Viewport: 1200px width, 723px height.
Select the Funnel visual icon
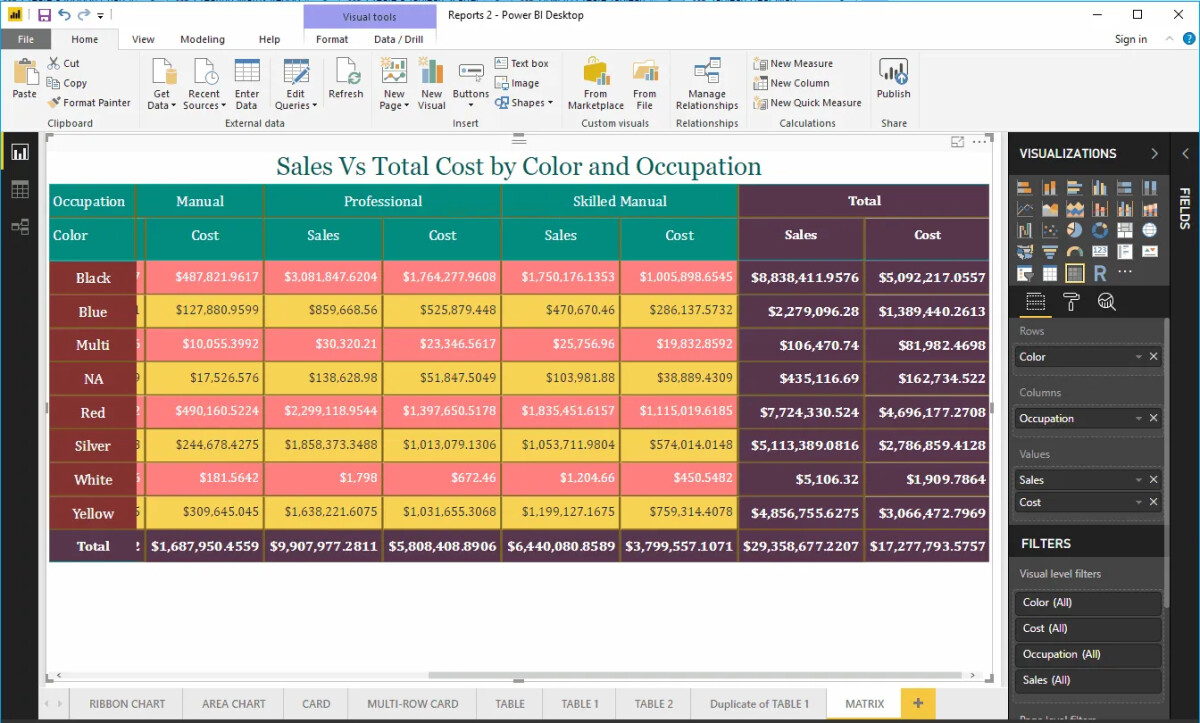coord(1050,251)
